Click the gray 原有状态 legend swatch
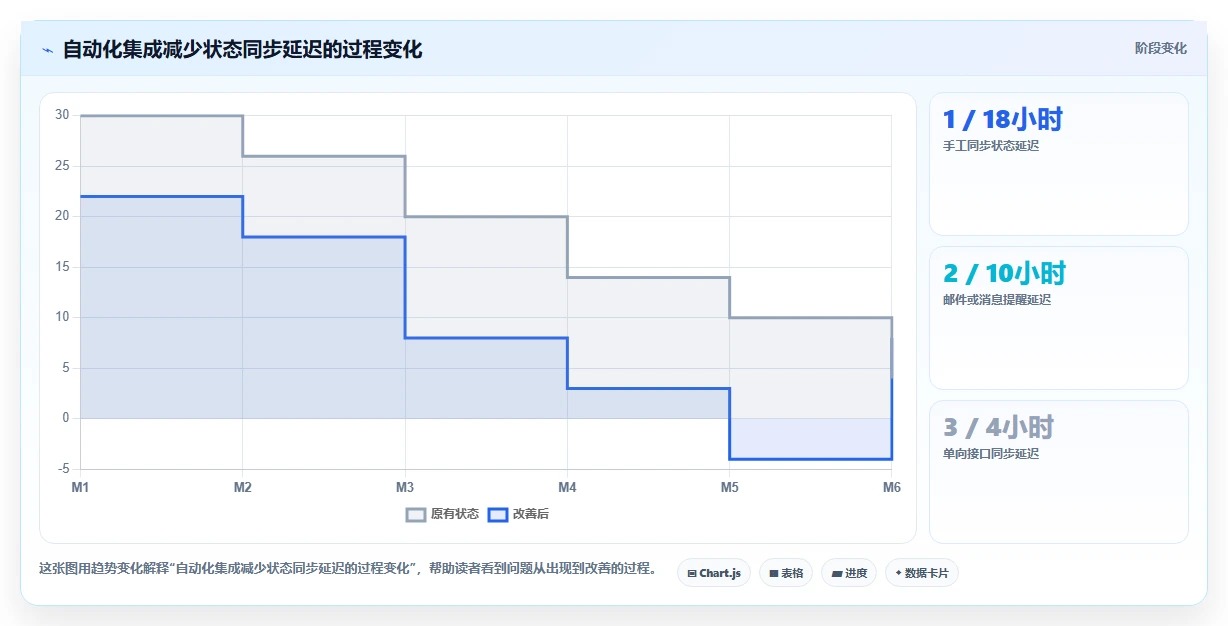Image resolution: width=1228 pixels, height=626 pixels. [x=416, y=514]
